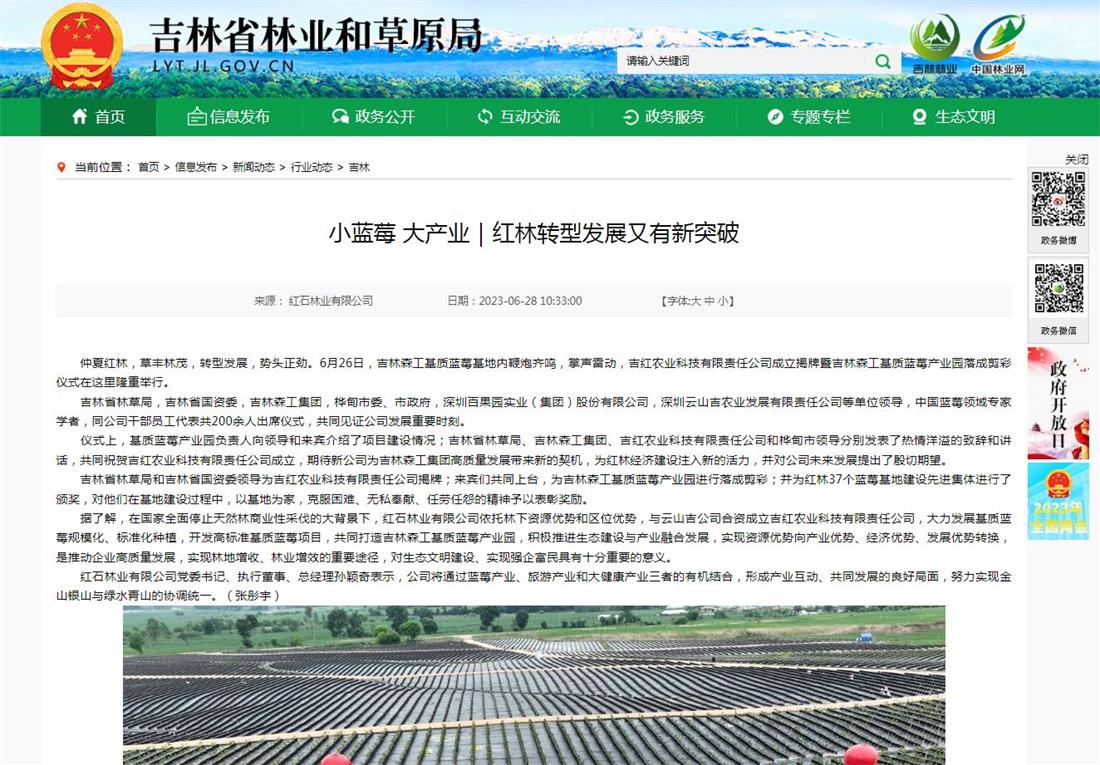Click the national emblem logo
Viewport: 1100px width, 765px height.
(81, 47)
